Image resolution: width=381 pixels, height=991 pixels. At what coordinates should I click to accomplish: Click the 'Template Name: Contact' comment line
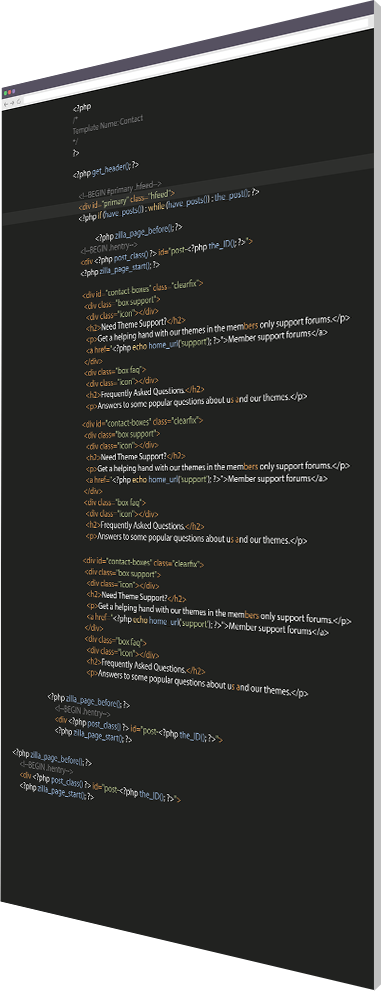coord(108,121)
